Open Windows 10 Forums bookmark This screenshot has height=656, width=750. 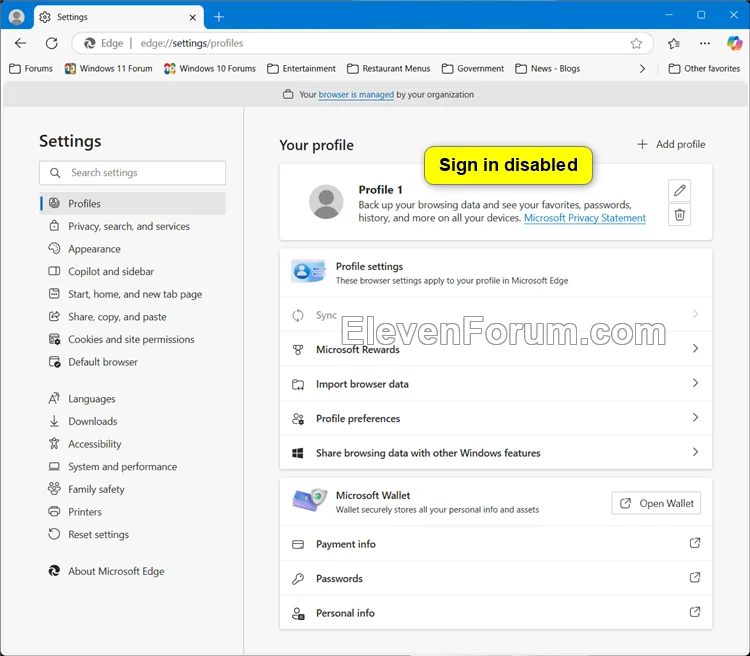(x=210, y=69)
